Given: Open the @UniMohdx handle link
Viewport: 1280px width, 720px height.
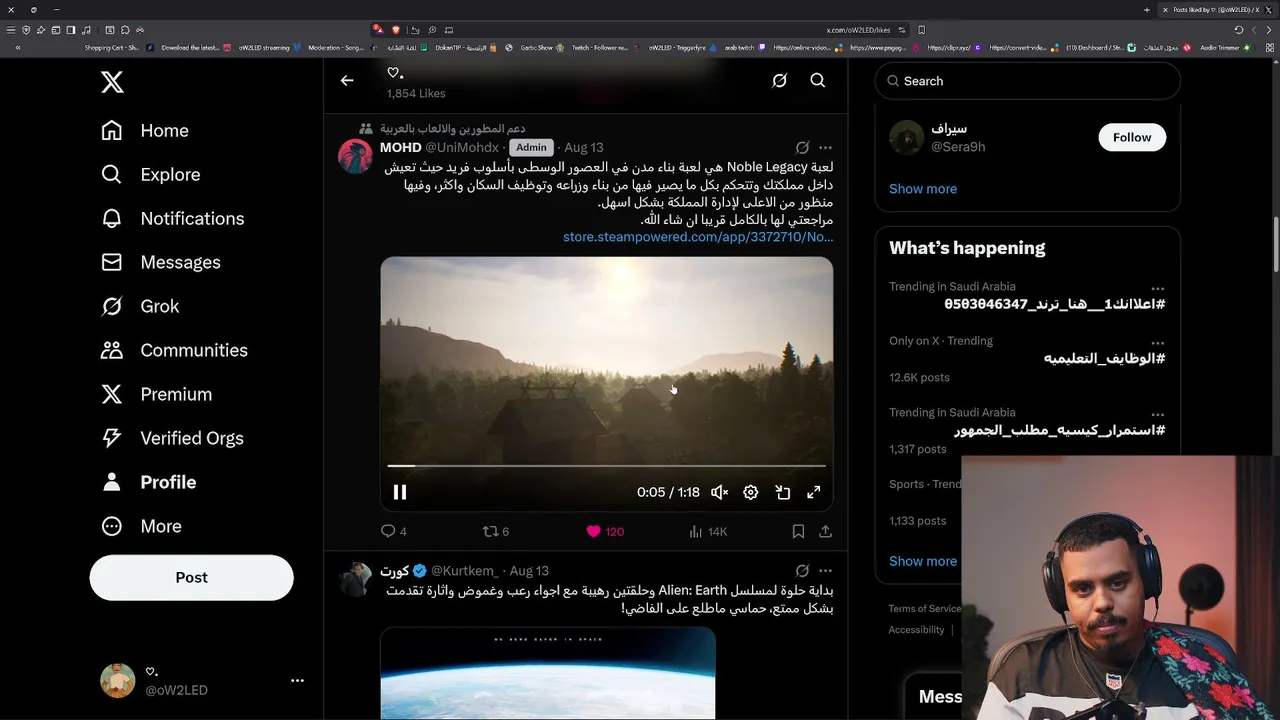Looking at the screenshot, I should coord(462,147).
